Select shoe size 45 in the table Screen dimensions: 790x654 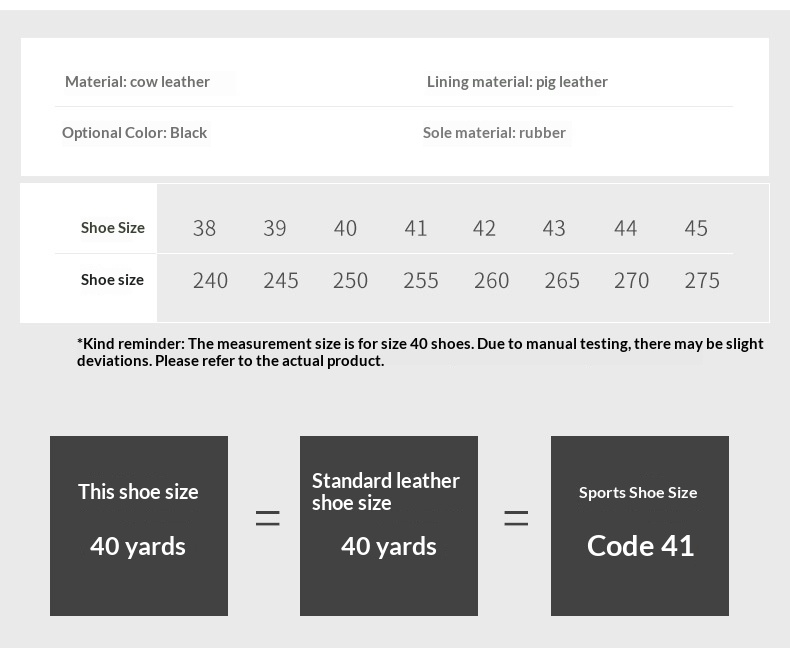coord(696,228)
